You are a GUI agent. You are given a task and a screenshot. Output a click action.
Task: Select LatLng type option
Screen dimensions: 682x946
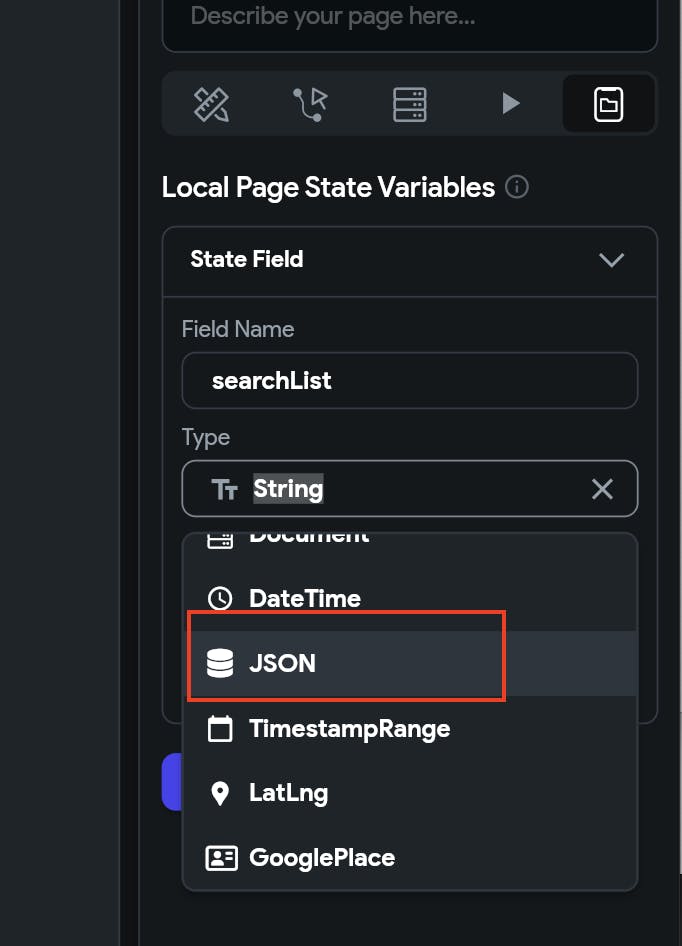(x=288, y=793)
